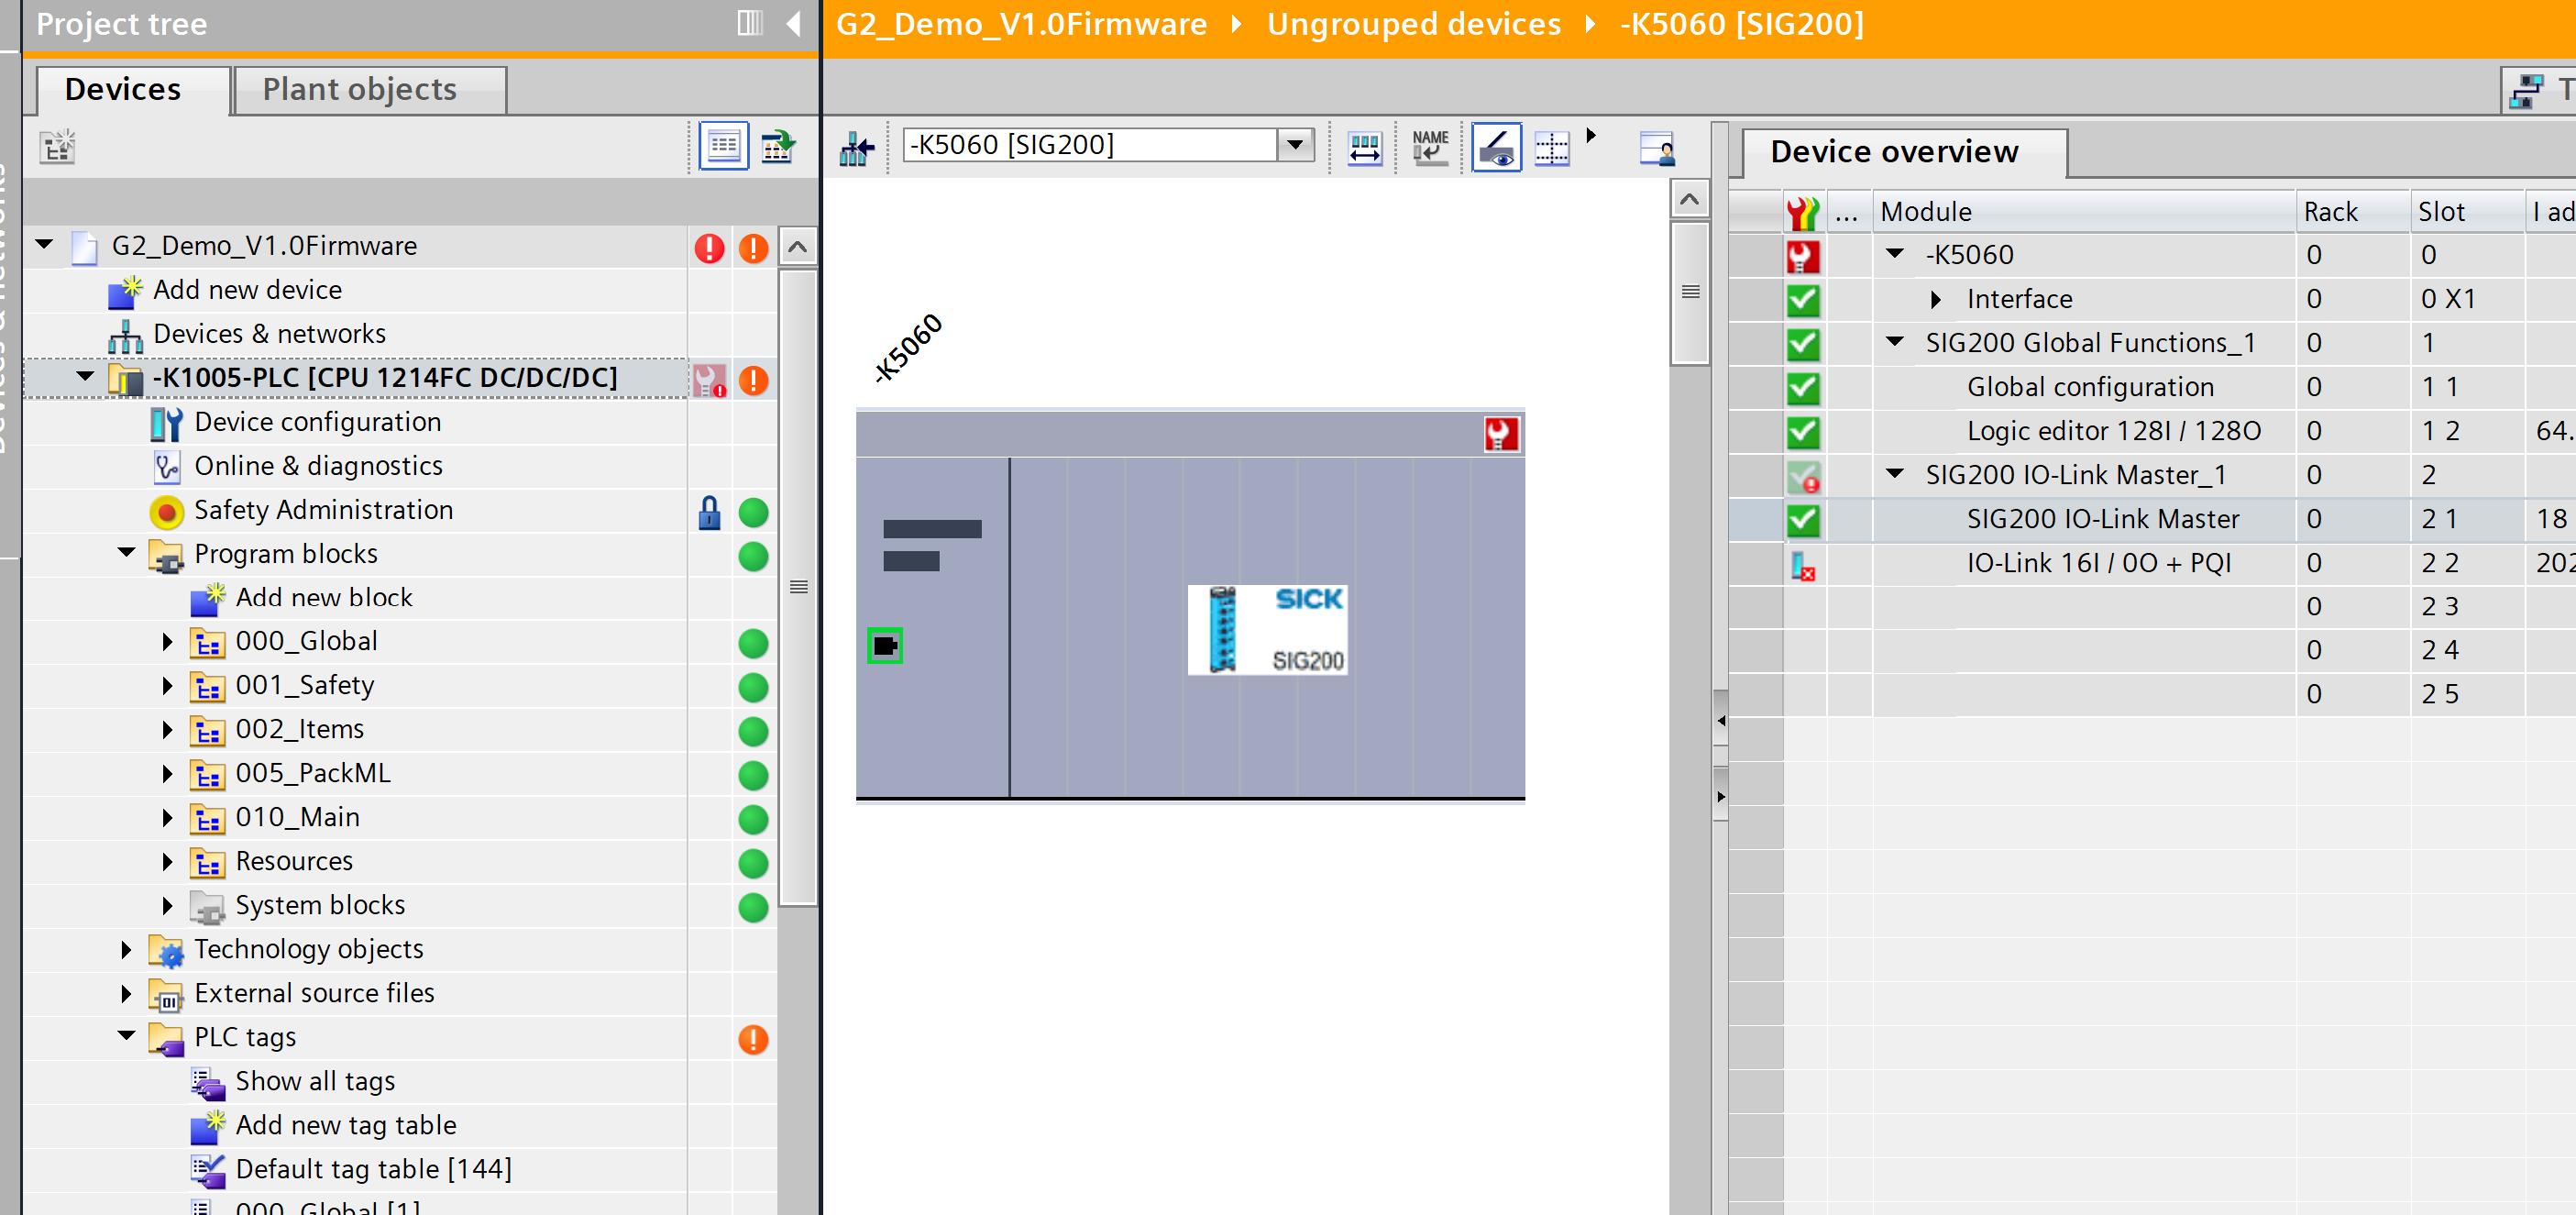Switch to the Plant objects tab
2576x1215 pixels.
click(359, 89)
